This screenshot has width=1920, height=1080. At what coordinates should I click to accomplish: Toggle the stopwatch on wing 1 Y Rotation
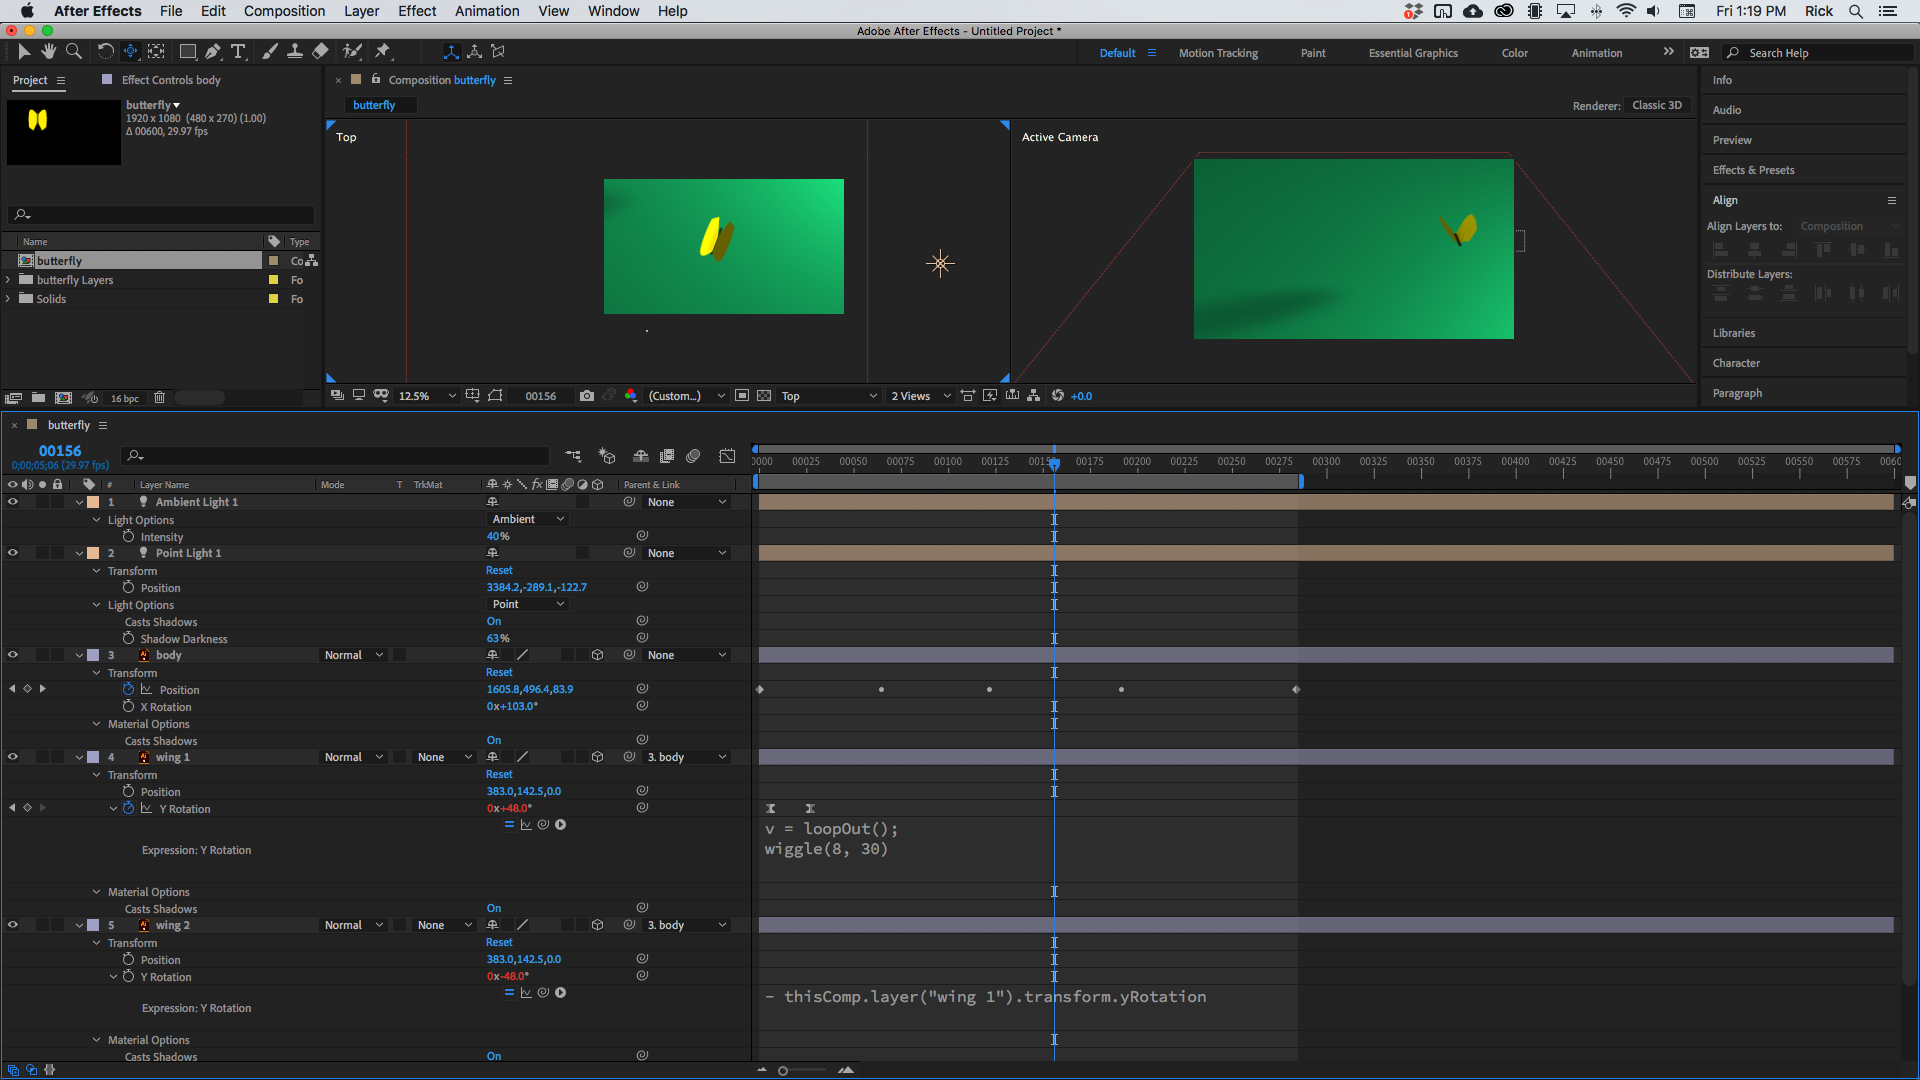[128, 808]
